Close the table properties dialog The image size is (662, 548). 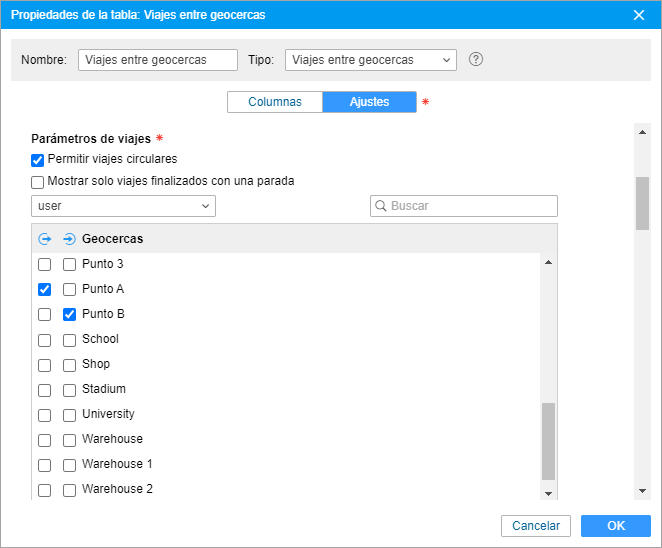pos(639,15)
